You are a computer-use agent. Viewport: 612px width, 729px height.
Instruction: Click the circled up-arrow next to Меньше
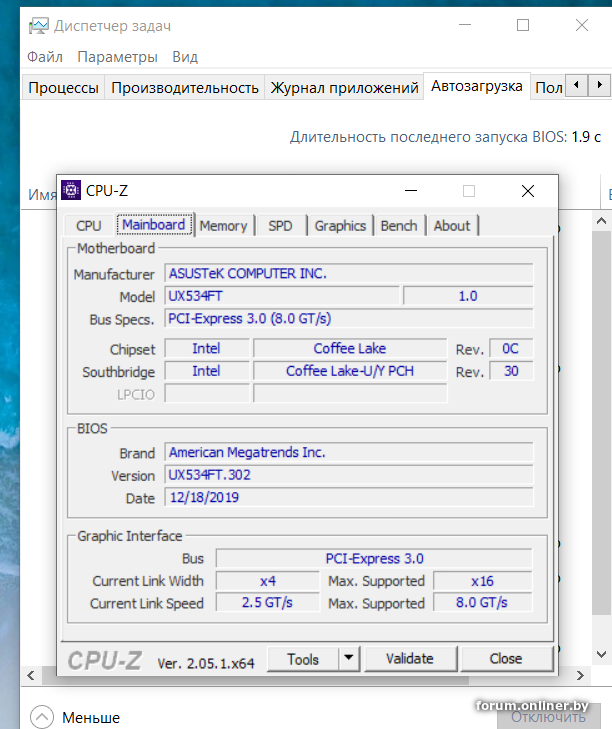pos(42,717)
